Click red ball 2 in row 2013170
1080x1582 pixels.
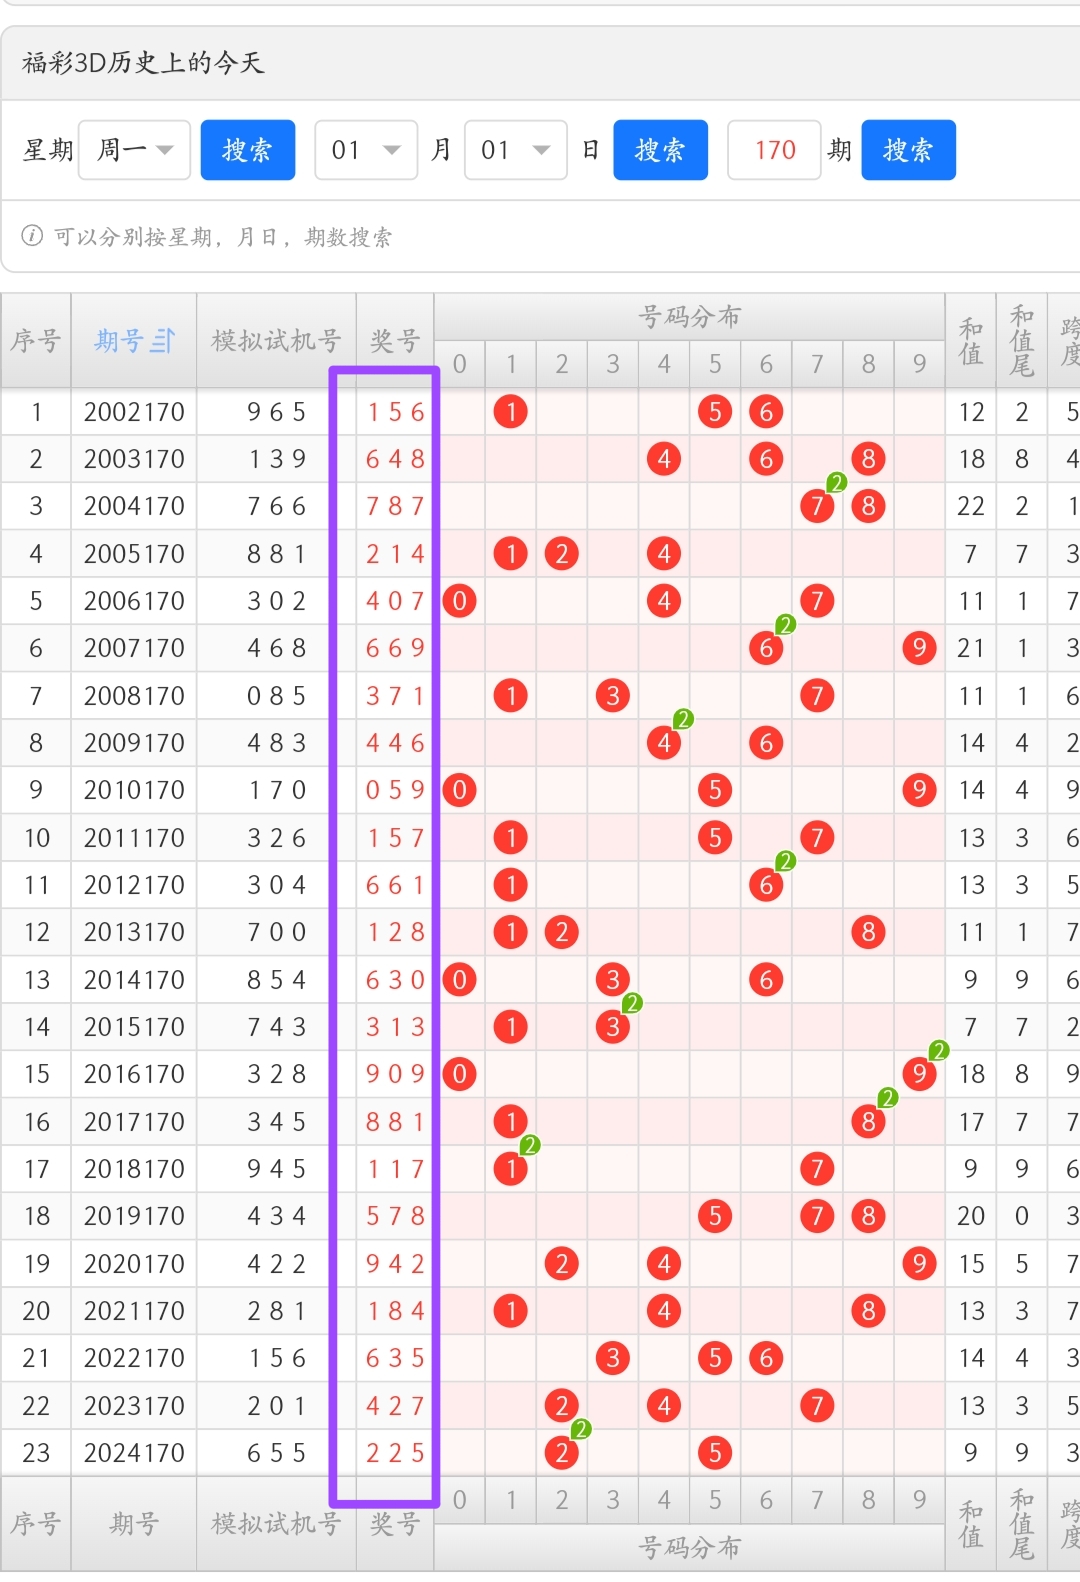pyautogui.click(x=562, y=932)
